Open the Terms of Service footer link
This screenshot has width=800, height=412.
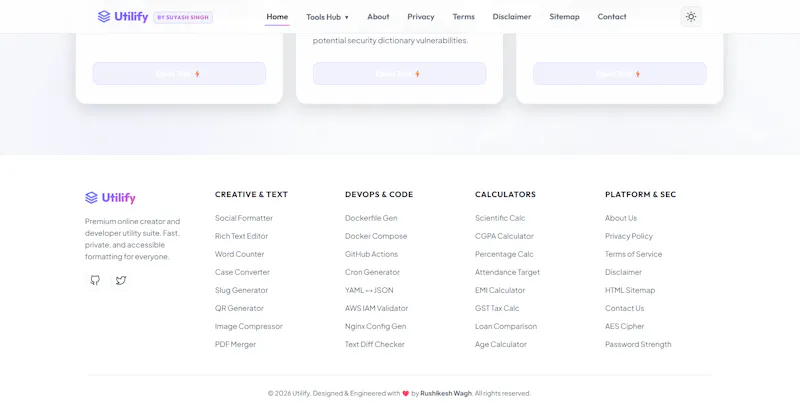coord(634,254)
